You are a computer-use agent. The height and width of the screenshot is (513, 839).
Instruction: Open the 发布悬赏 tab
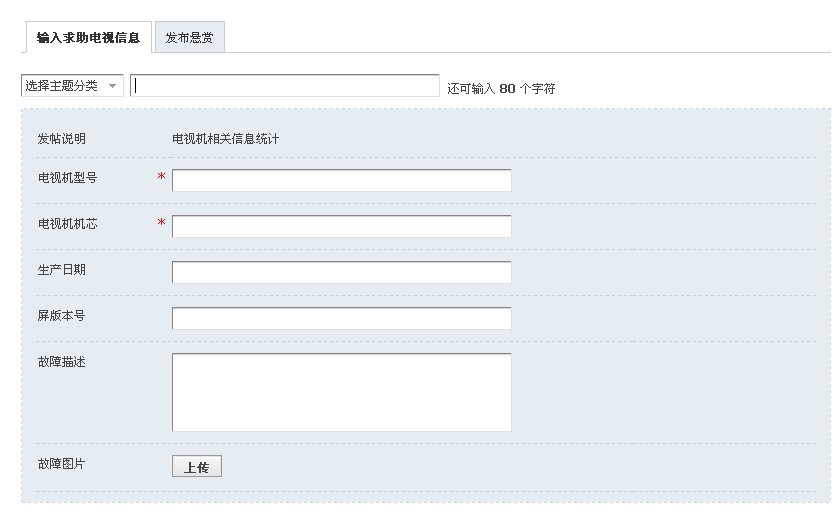(x=189, y=37)
